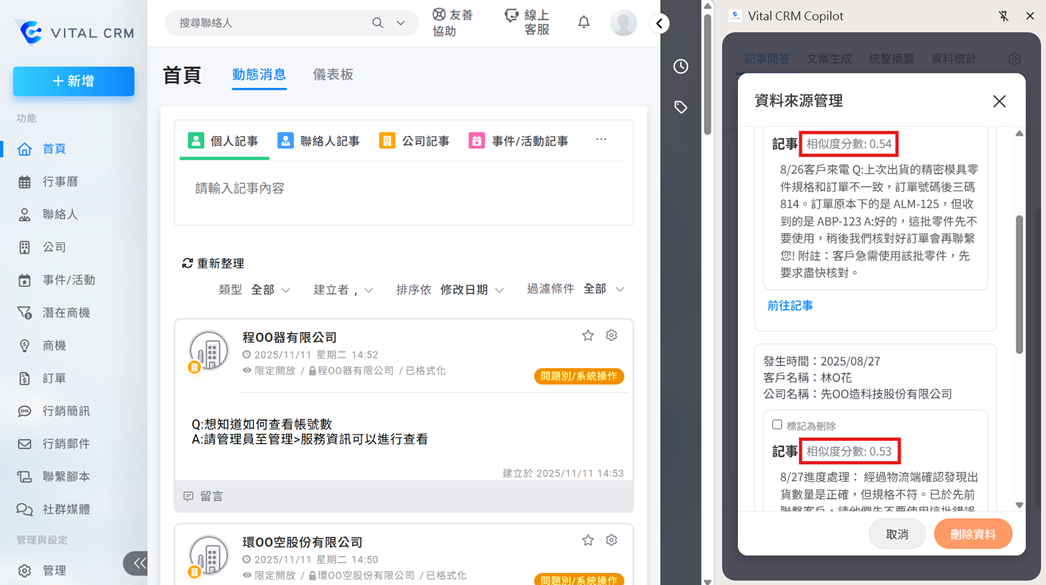This screenshot has width=1046, height=585.
Task: Check the 標記為刪除 checkbox
Action: click(x=777, y=425)
